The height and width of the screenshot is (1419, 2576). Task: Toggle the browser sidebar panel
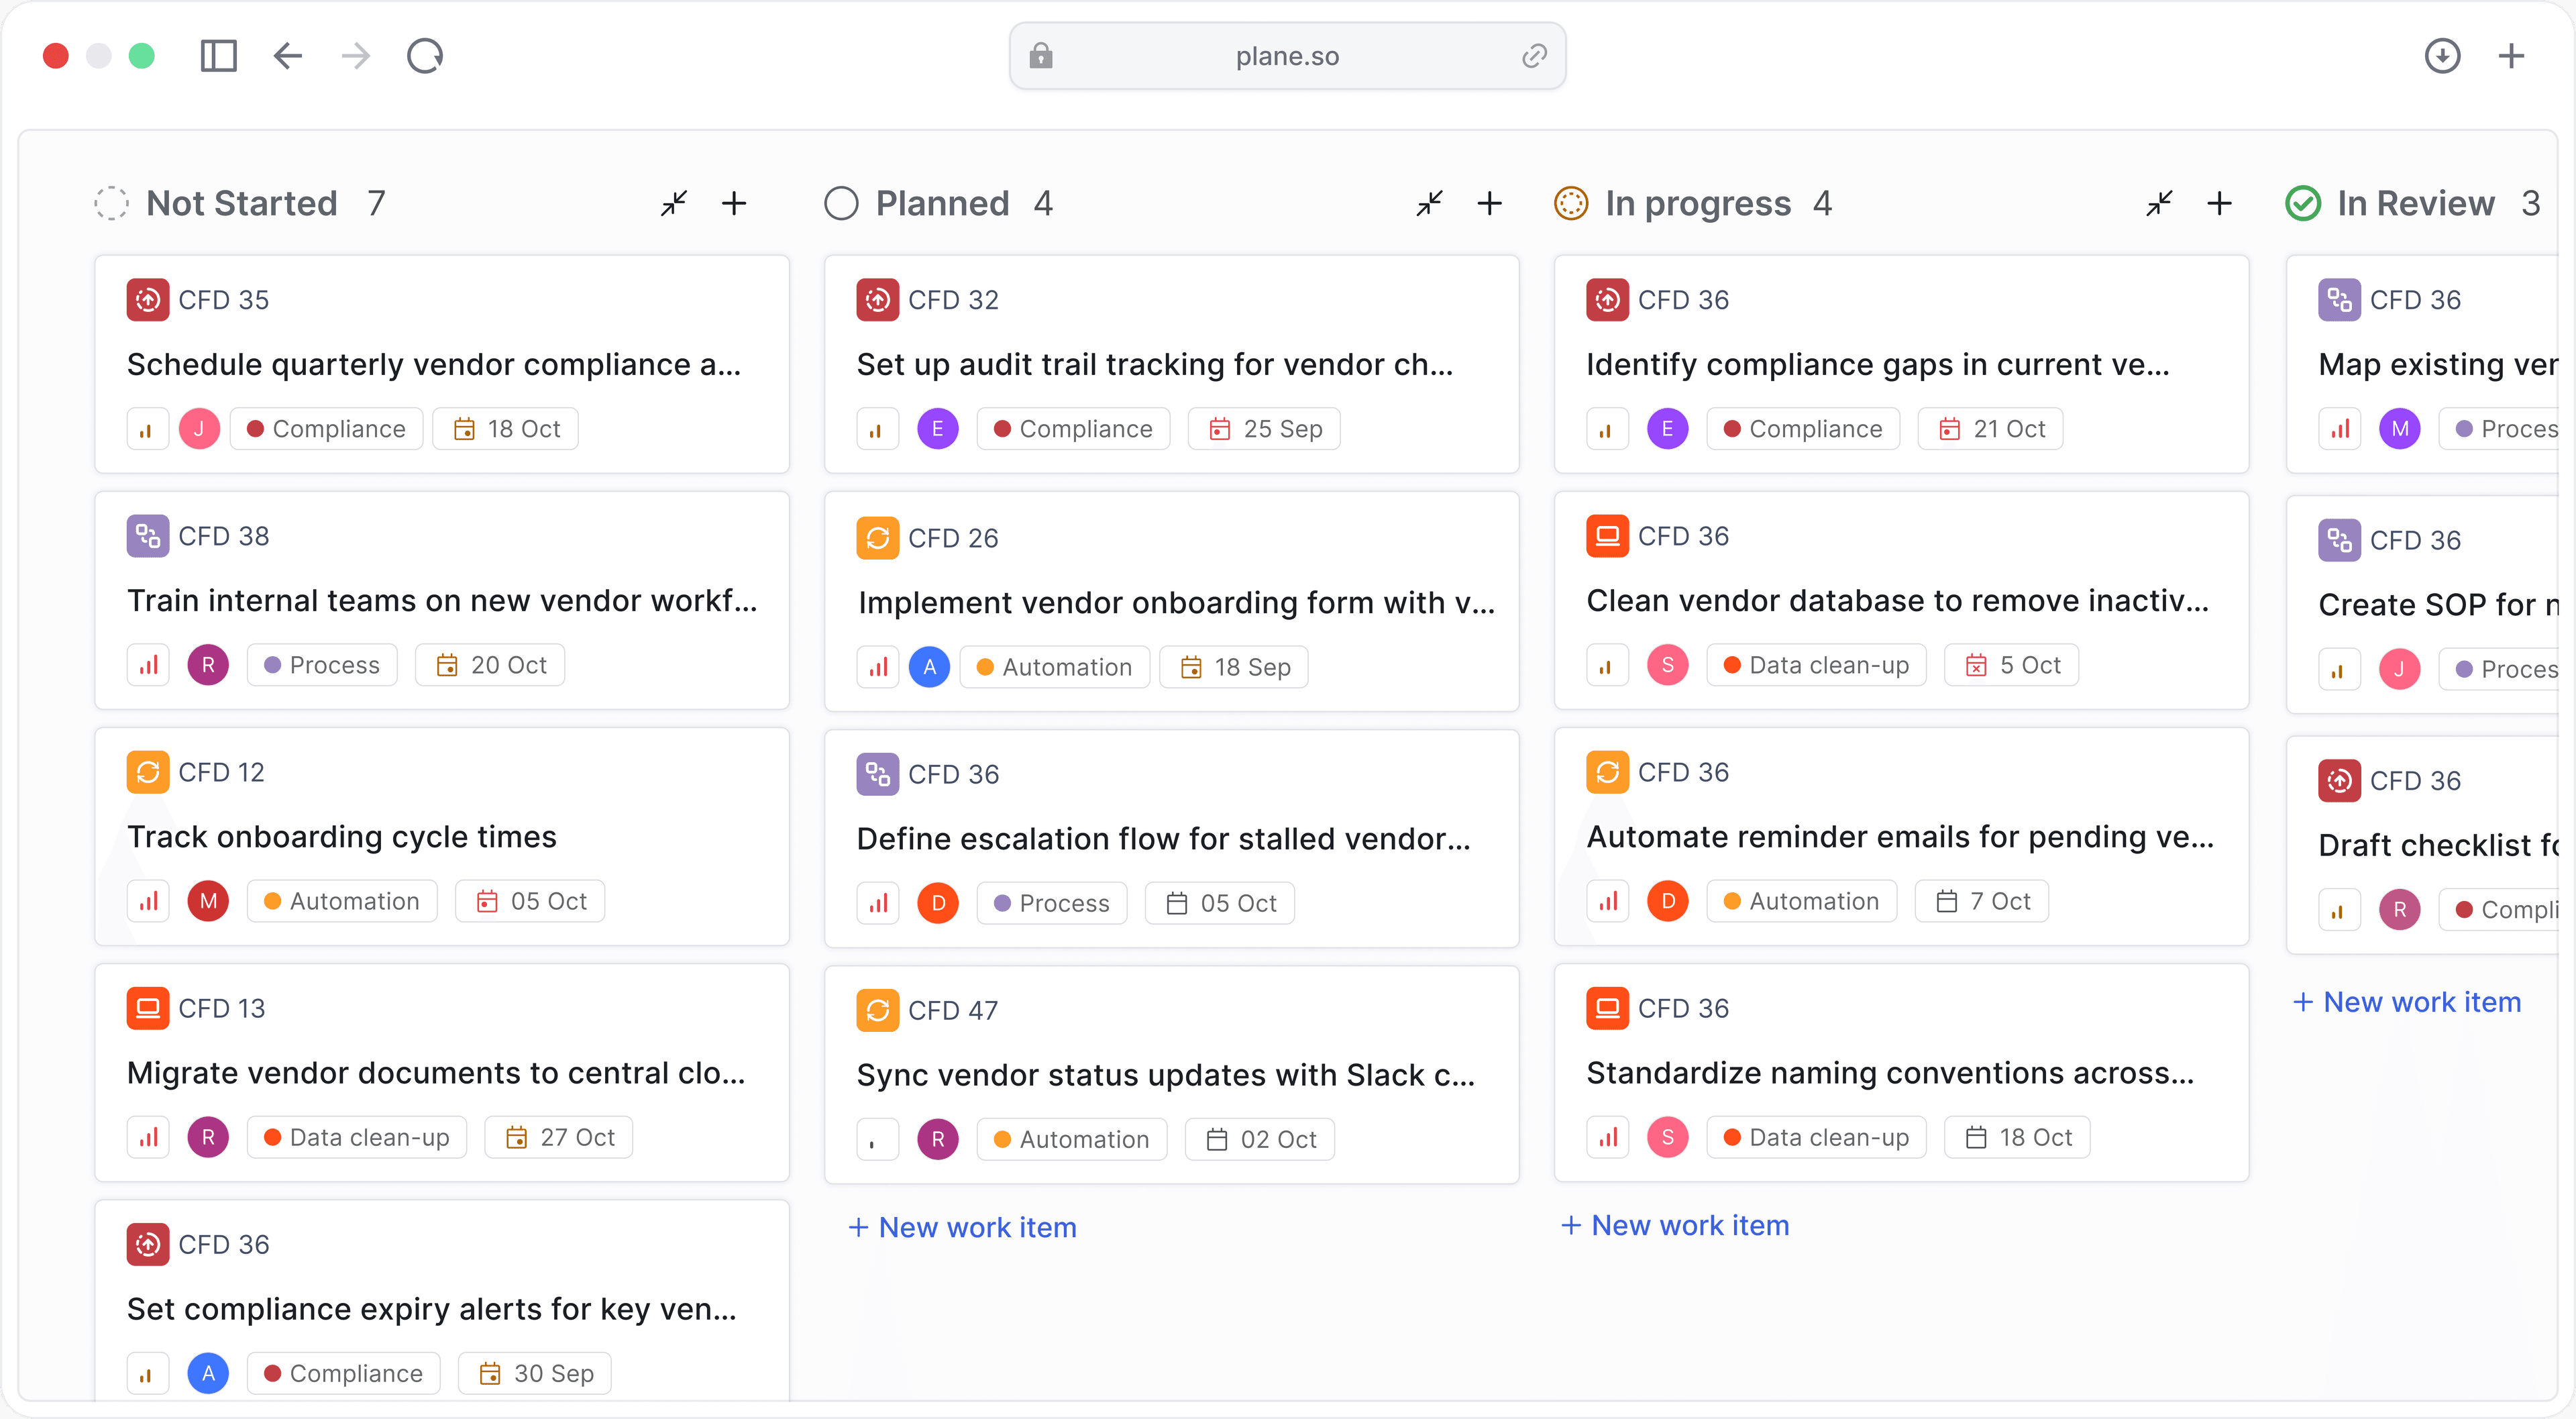218,56
